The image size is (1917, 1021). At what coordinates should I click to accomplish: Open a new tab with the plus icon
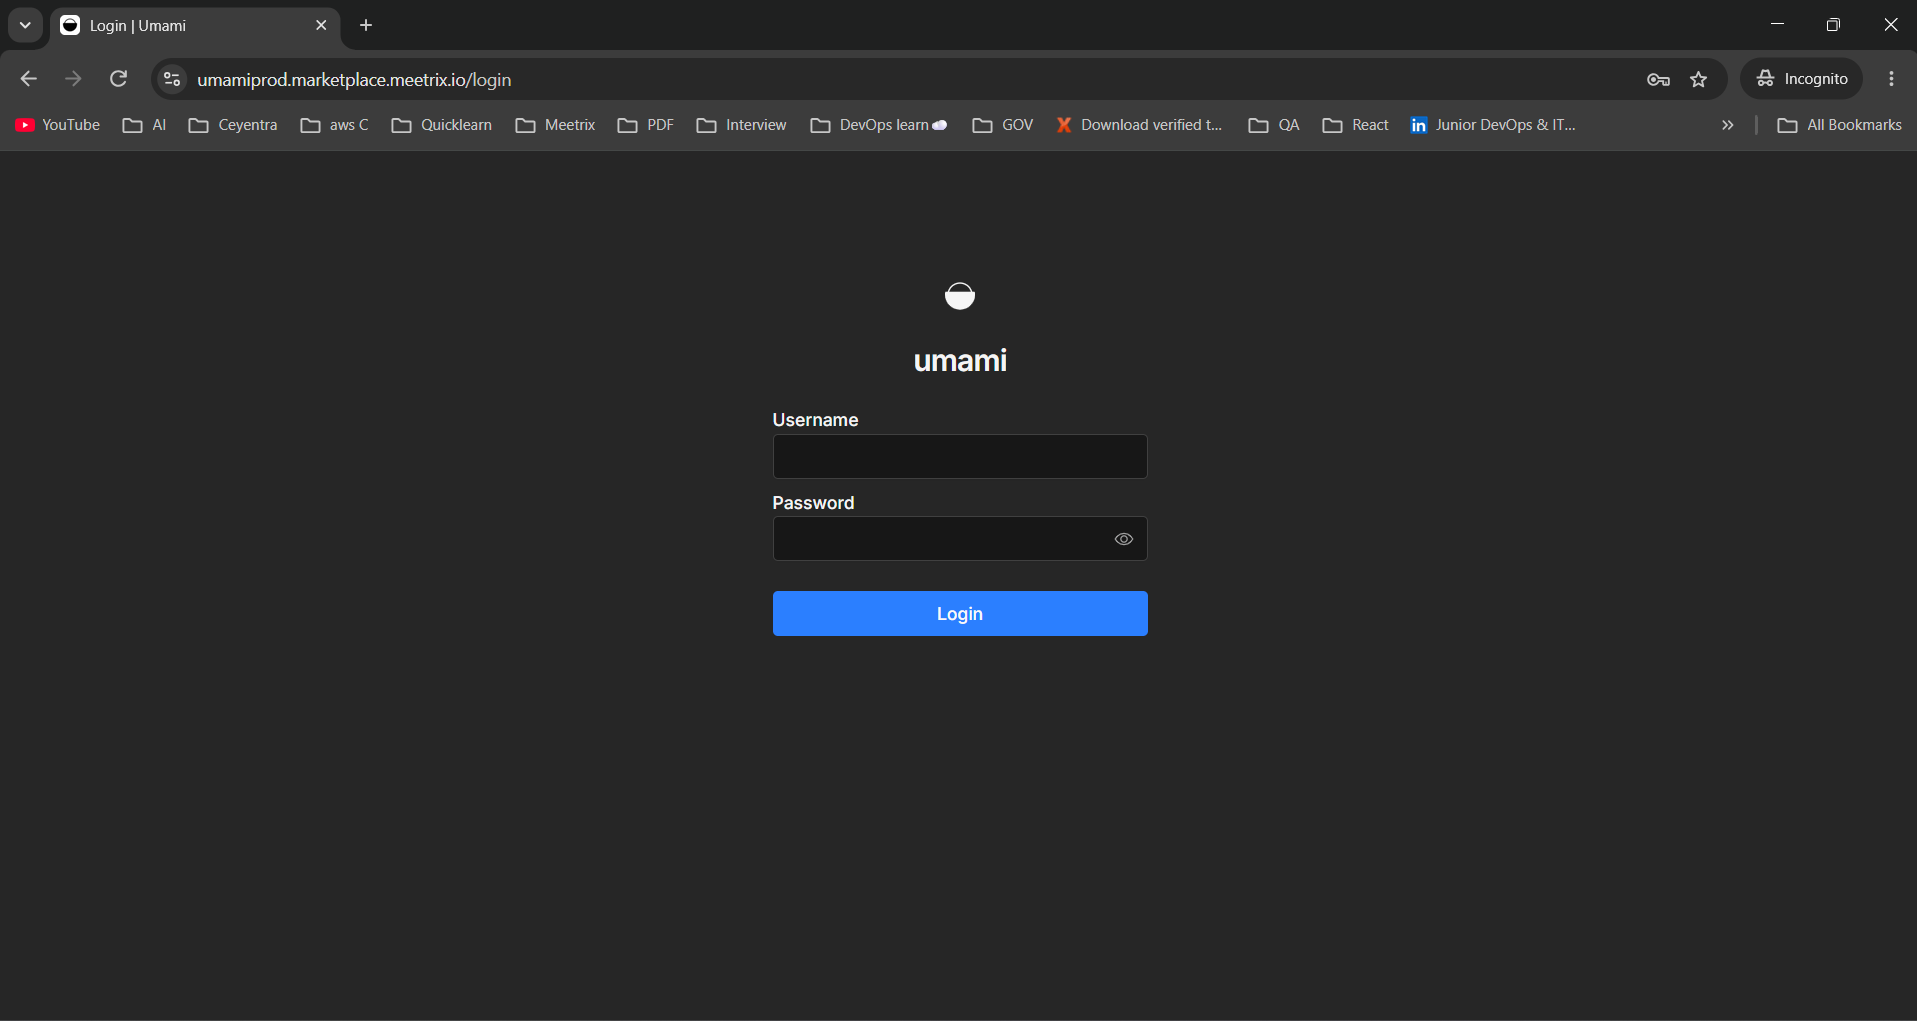coord(366,25)
